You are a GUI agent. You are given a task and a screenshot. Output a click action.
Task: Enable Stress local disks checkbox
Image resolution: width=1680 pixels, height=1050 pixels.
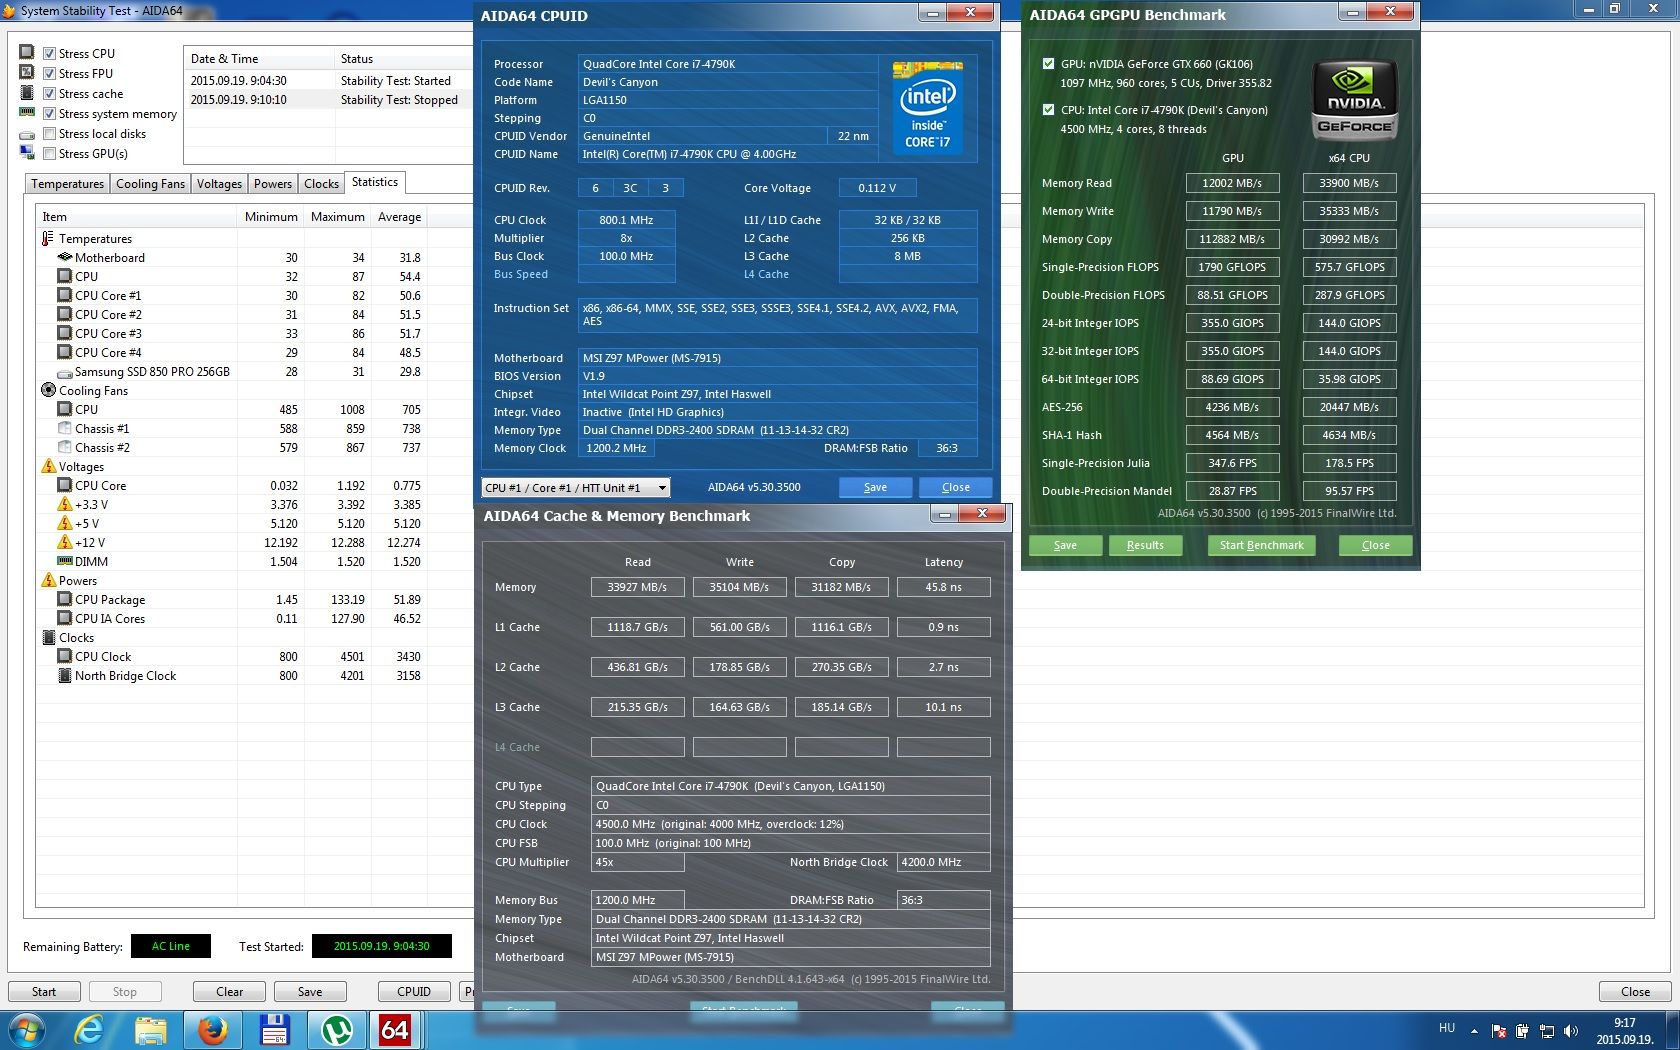[x=49, y=134]
